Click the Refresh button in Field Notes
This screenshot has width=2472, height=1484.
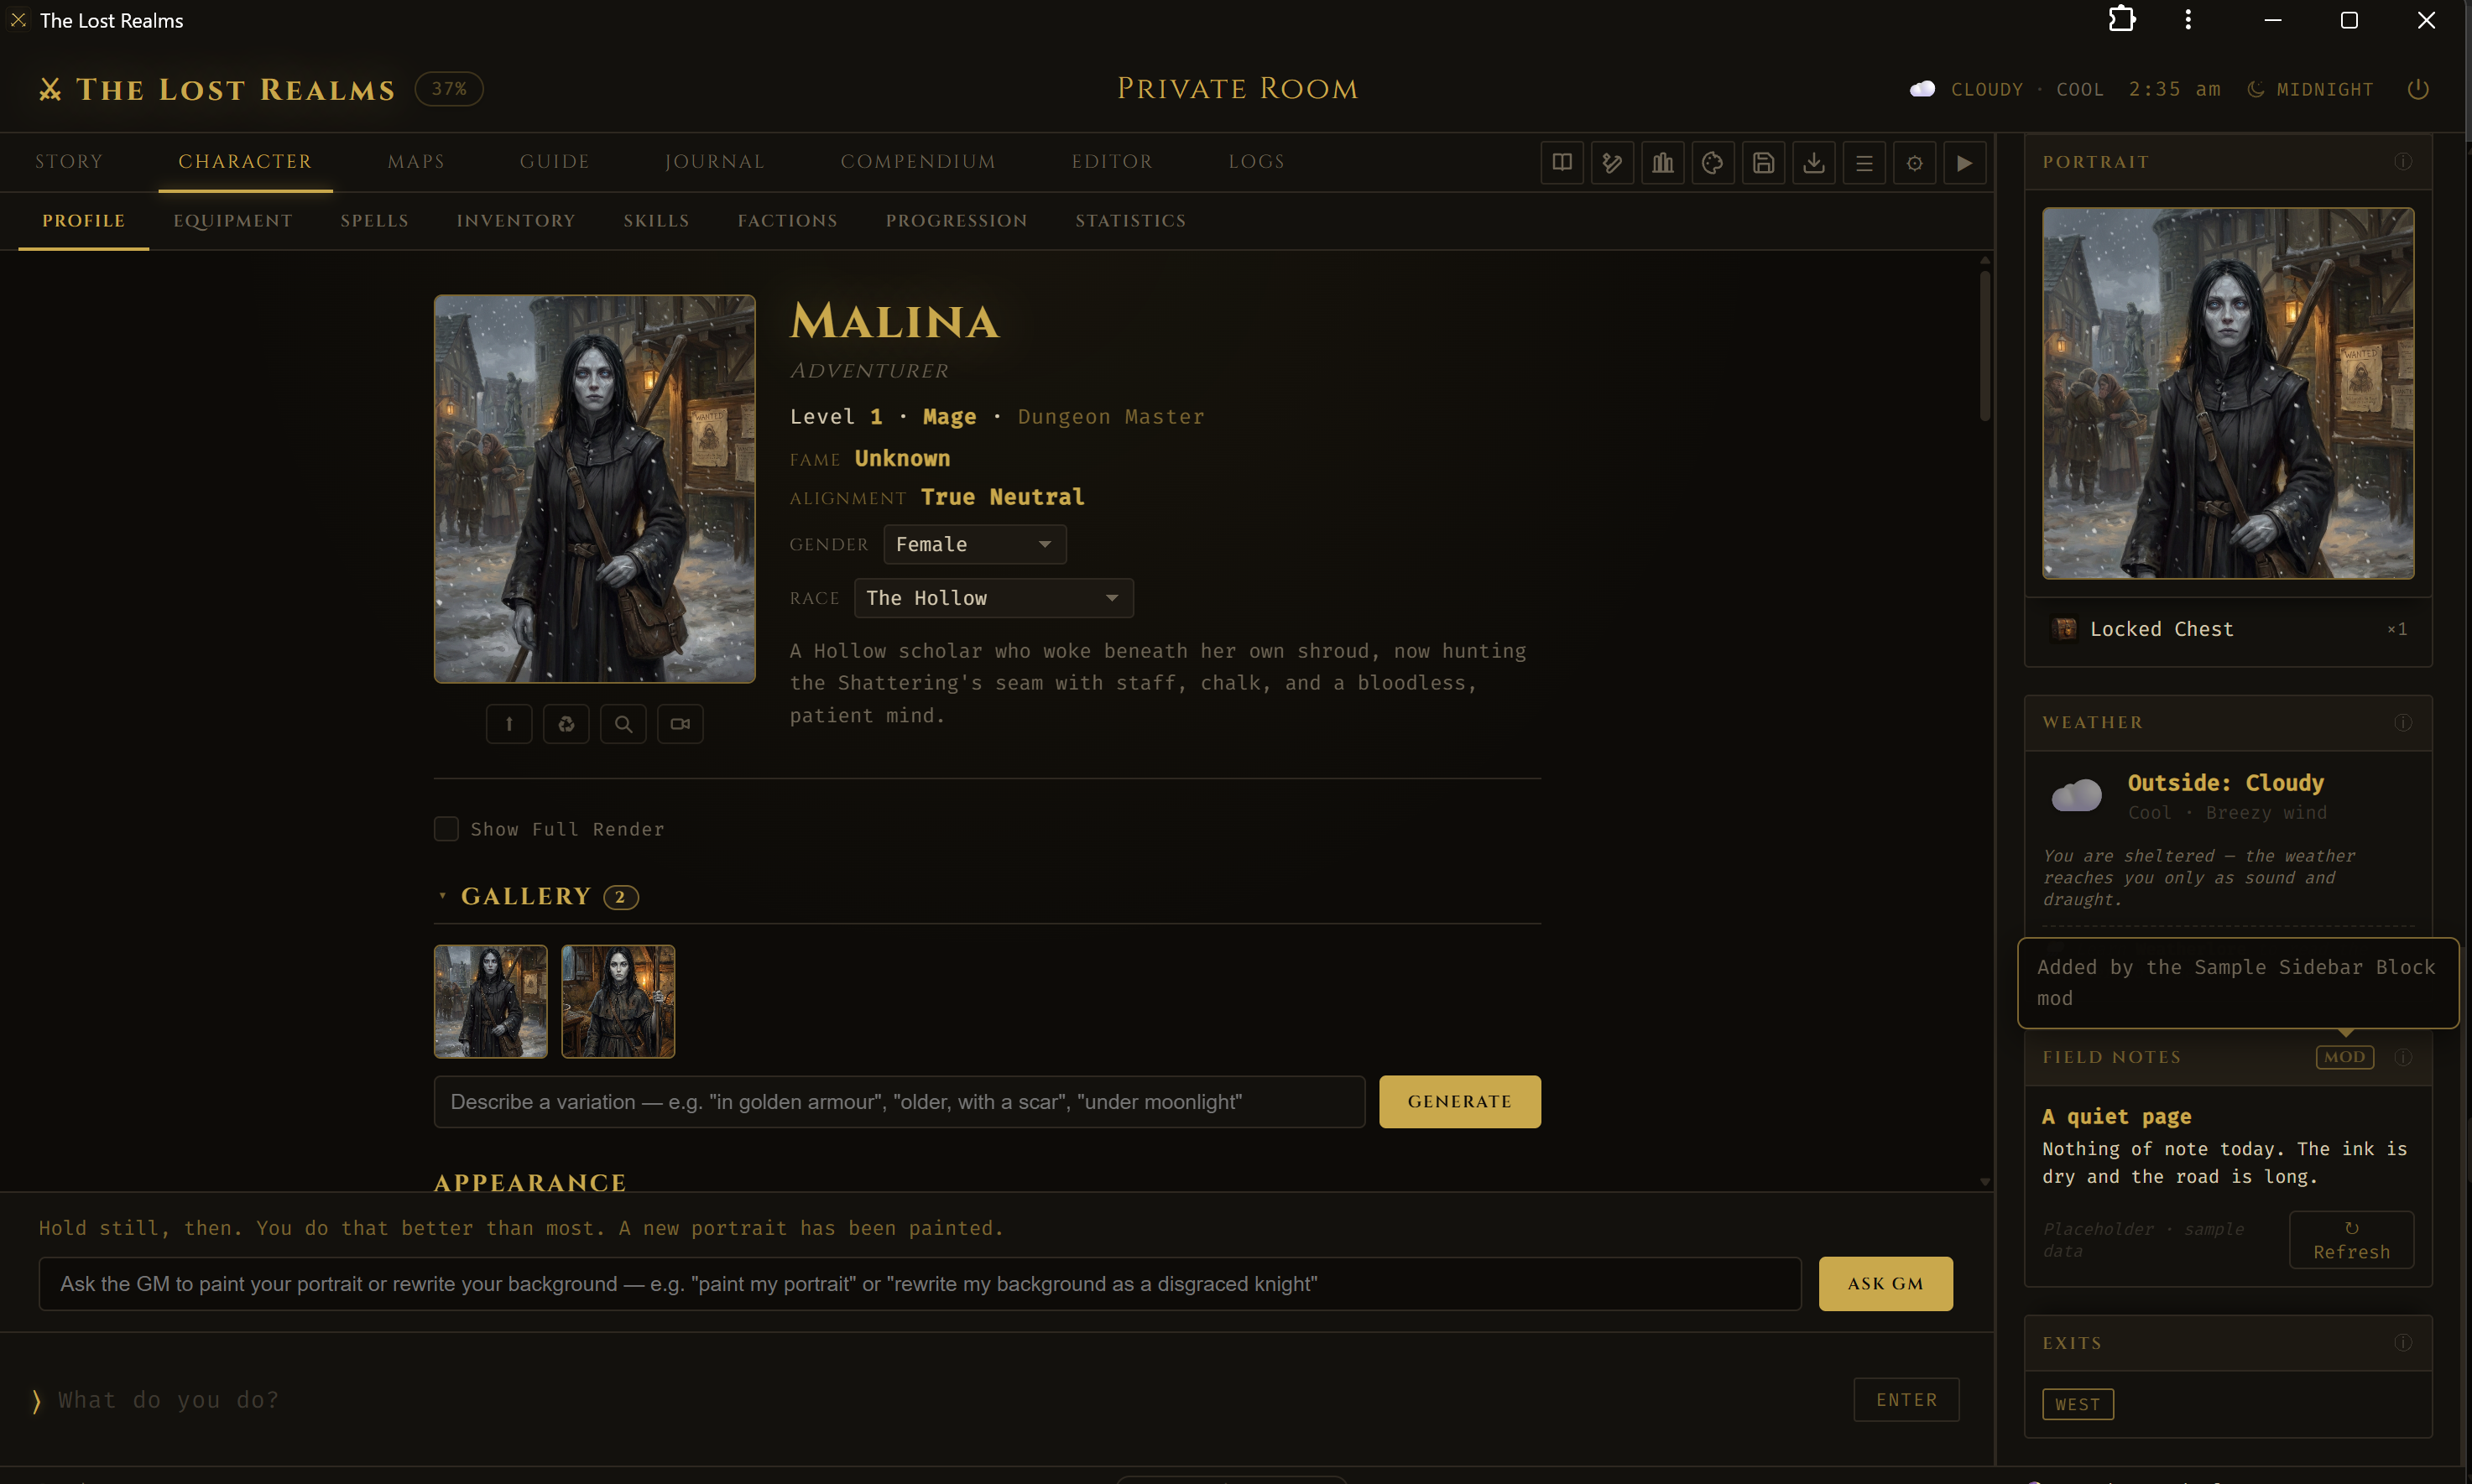pos(2352,1240)
